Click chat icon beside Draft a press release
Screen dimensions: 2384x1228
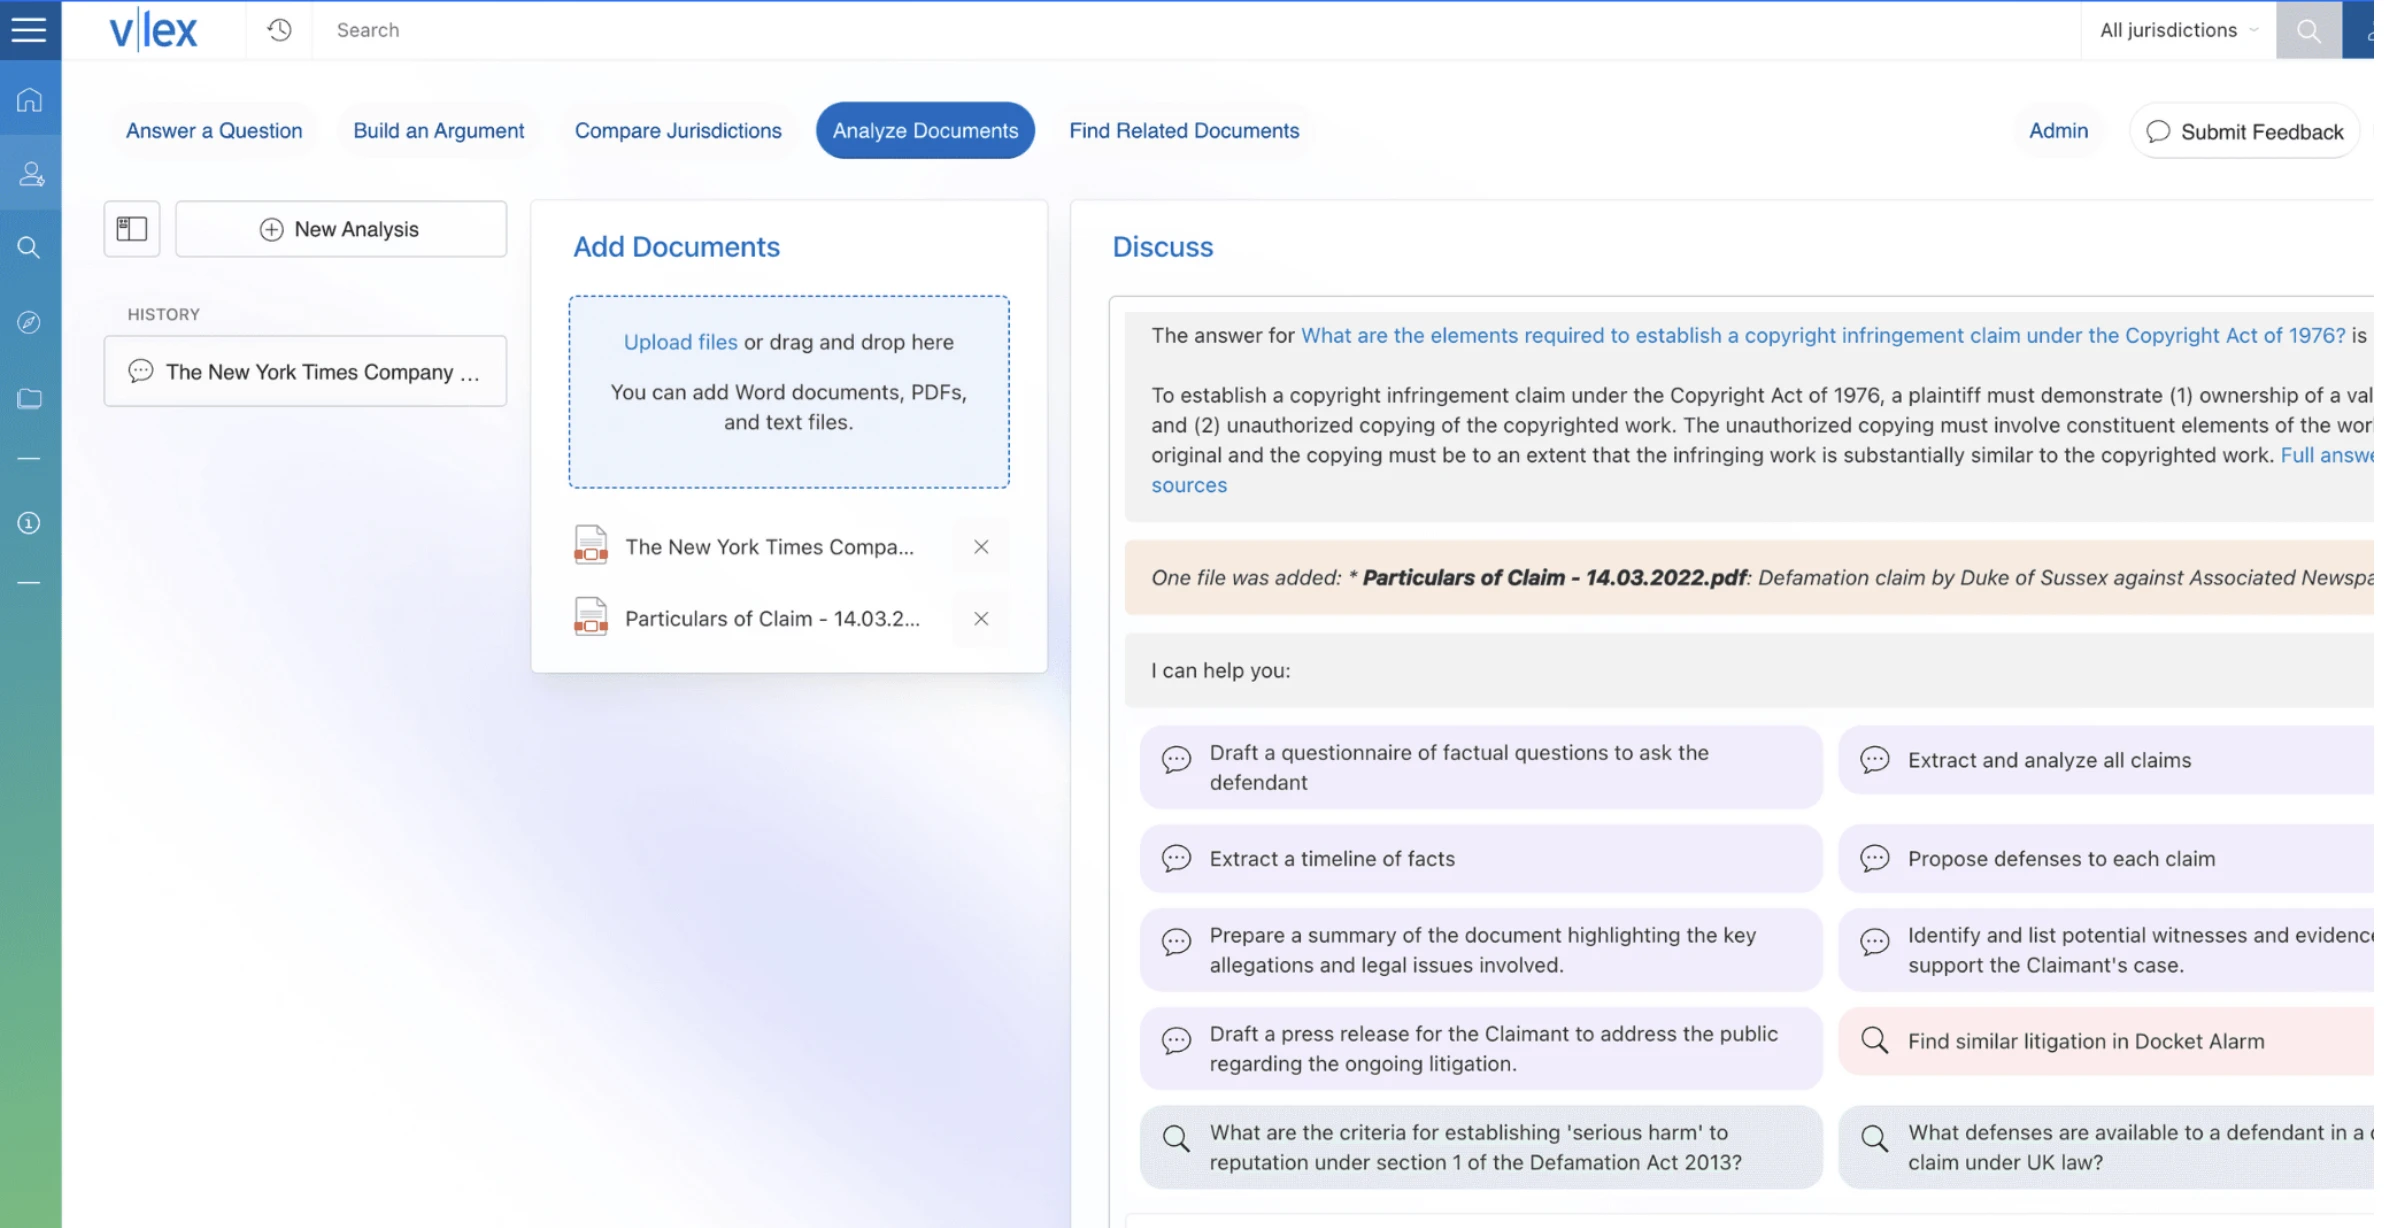pyautogui.click(x=1176, y=1040)
